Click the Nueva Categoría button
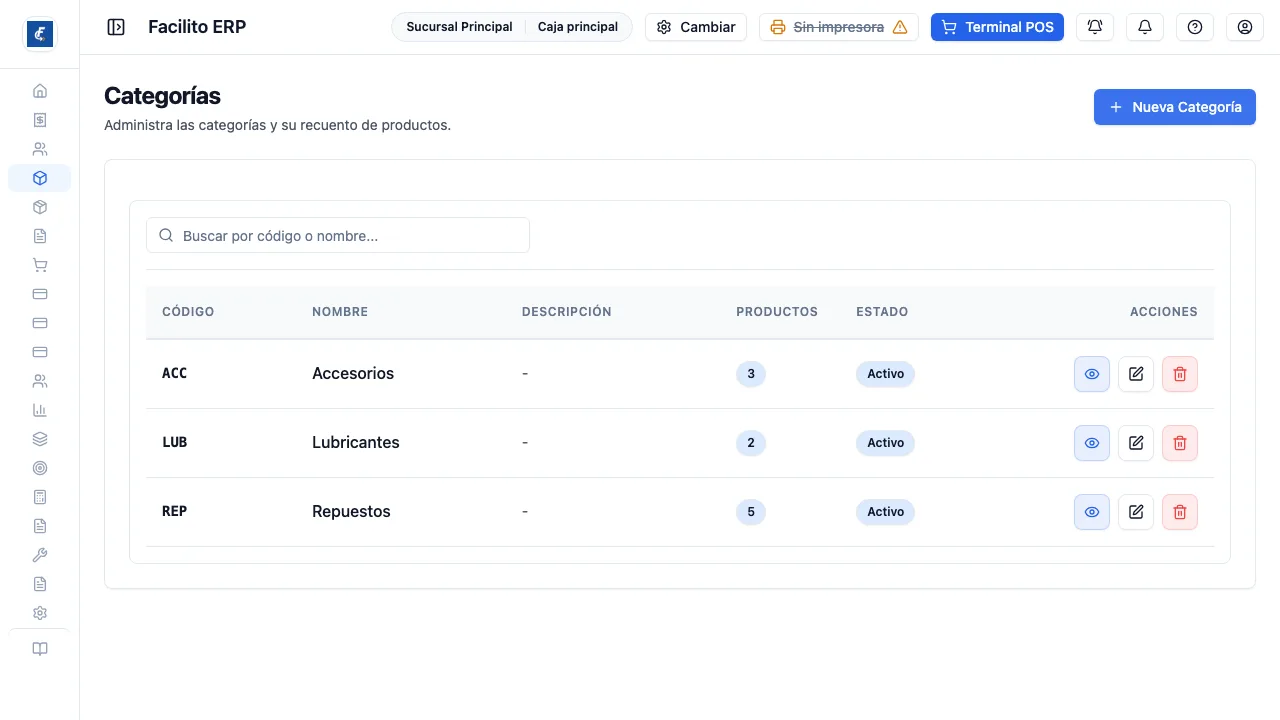The height and width of the screenshot is (720, 1280). pos(1175,107)
